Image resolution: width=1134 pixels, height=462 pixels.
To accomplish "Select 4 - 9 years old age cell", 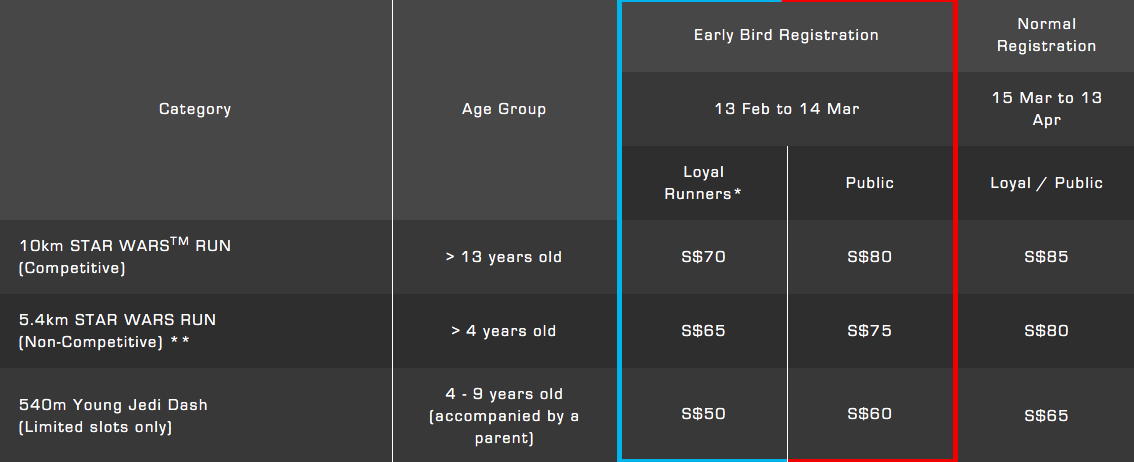I will (504, 415).
